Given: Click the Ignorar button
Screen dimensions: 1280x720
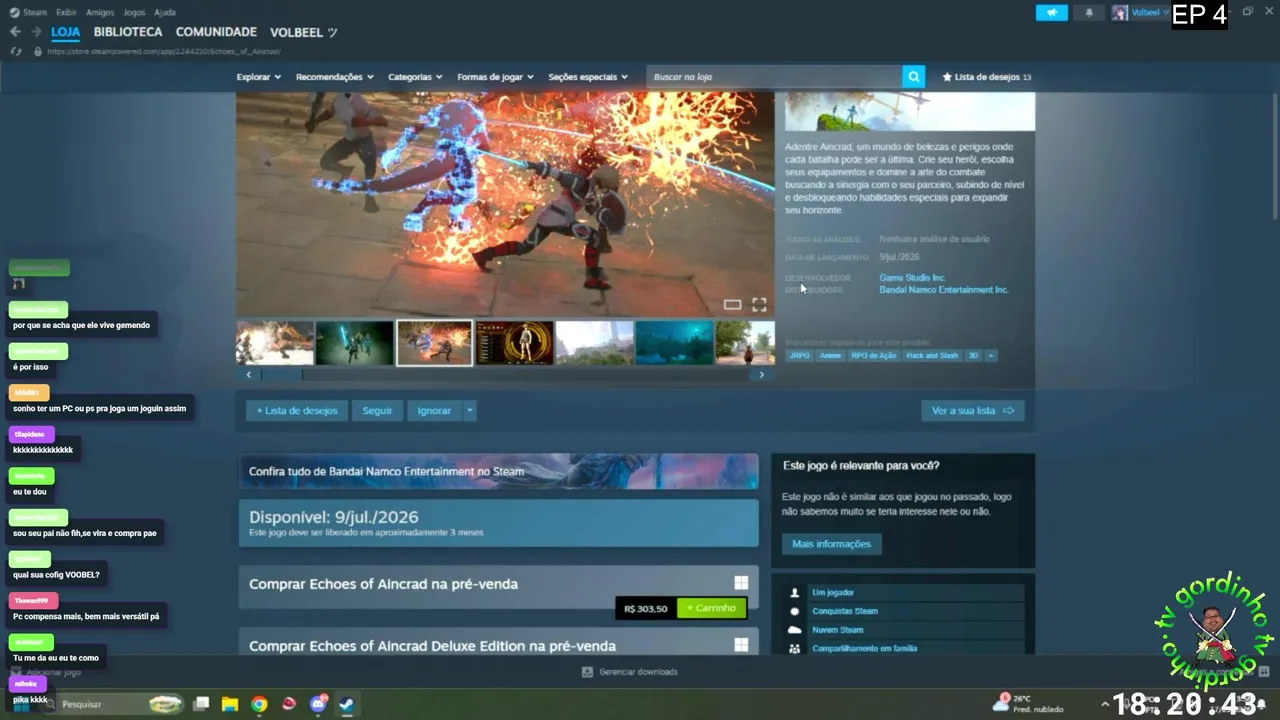Looking at the screenshot, I should 434,411.
